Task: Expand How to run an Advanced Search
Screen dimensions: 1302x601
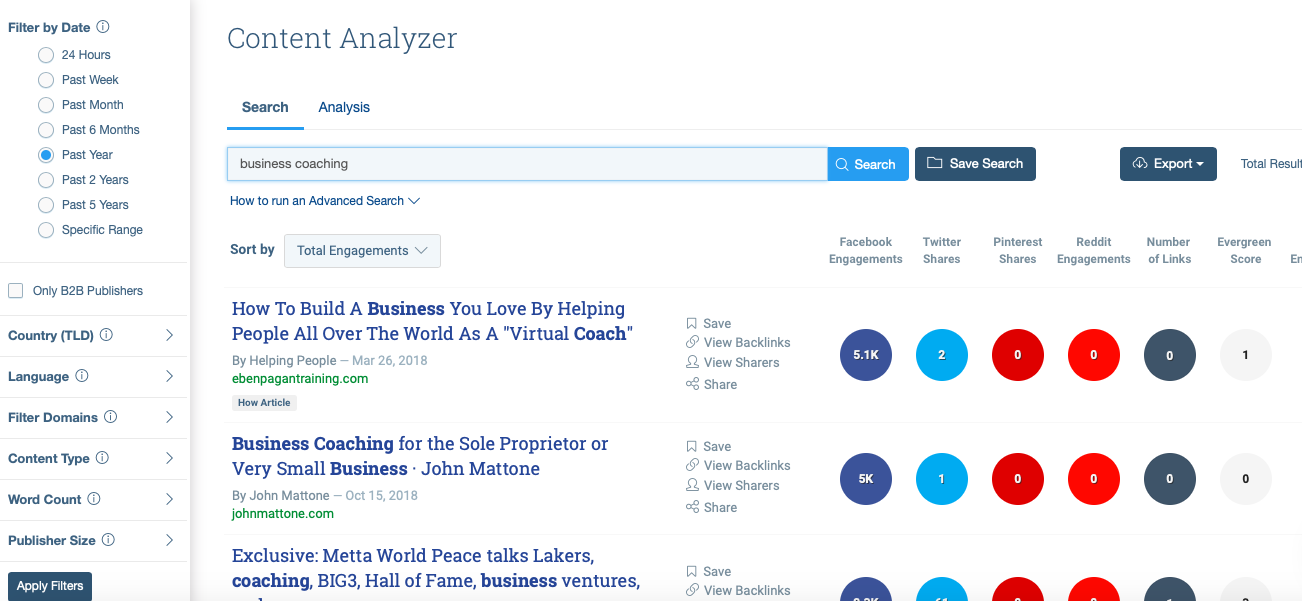Action: (x=325, y=201)
